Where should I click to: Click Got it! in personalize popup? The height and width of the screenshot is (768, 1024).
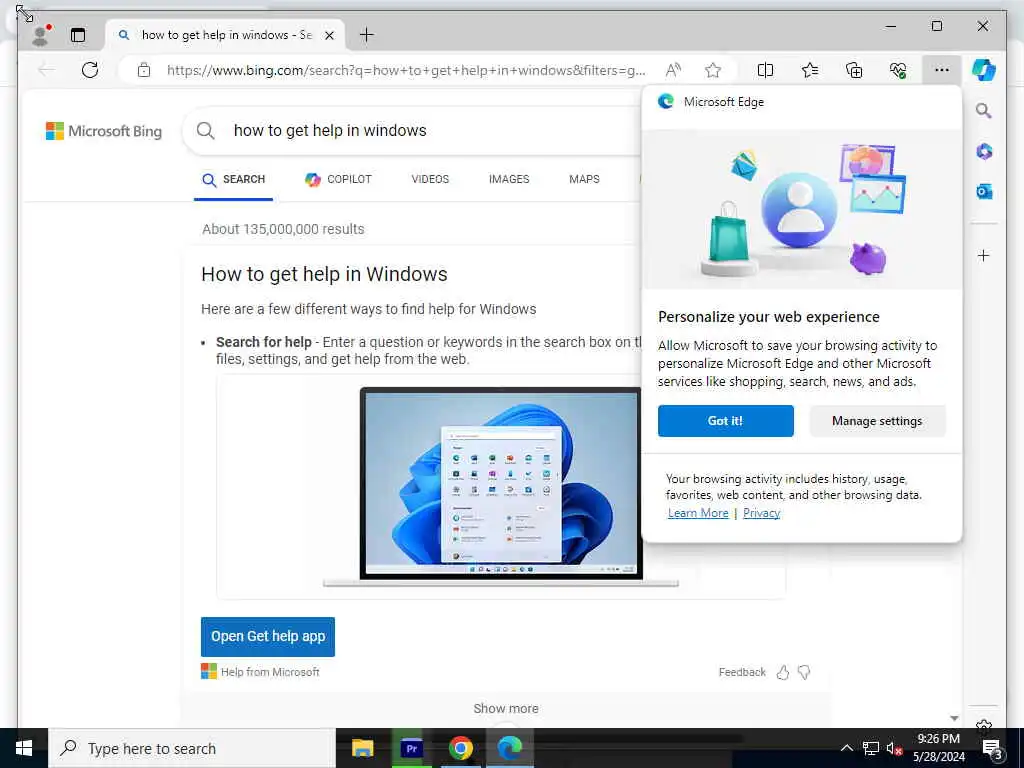(726, 421)
